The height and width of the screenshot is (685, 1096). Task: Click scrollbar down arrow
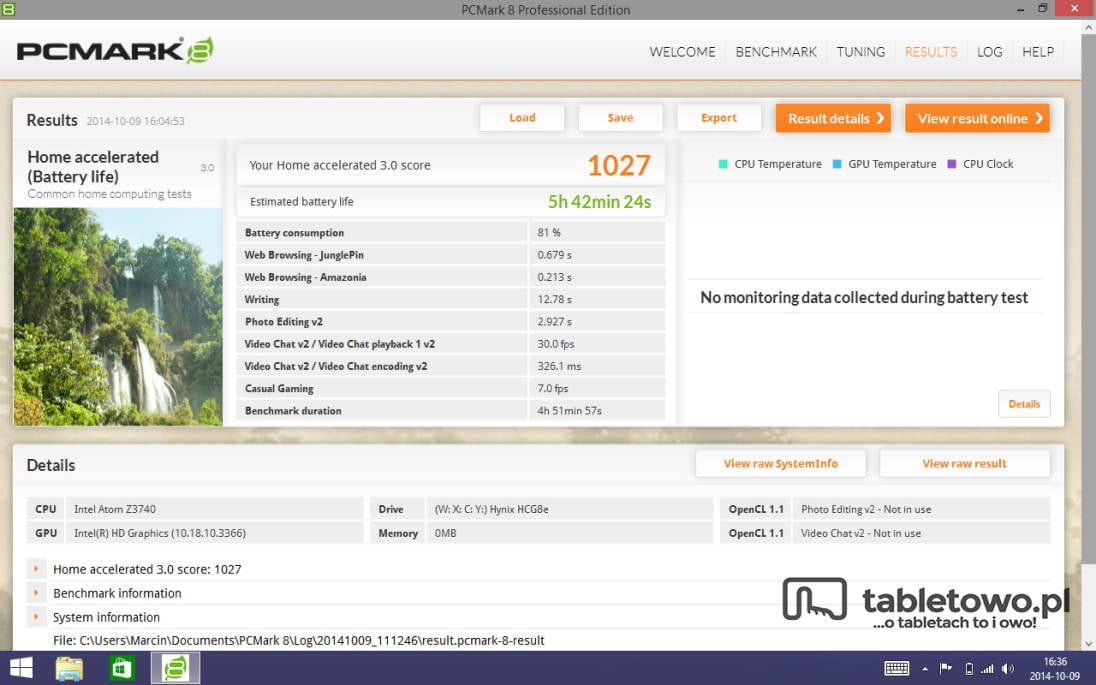tap(1088, 643)
